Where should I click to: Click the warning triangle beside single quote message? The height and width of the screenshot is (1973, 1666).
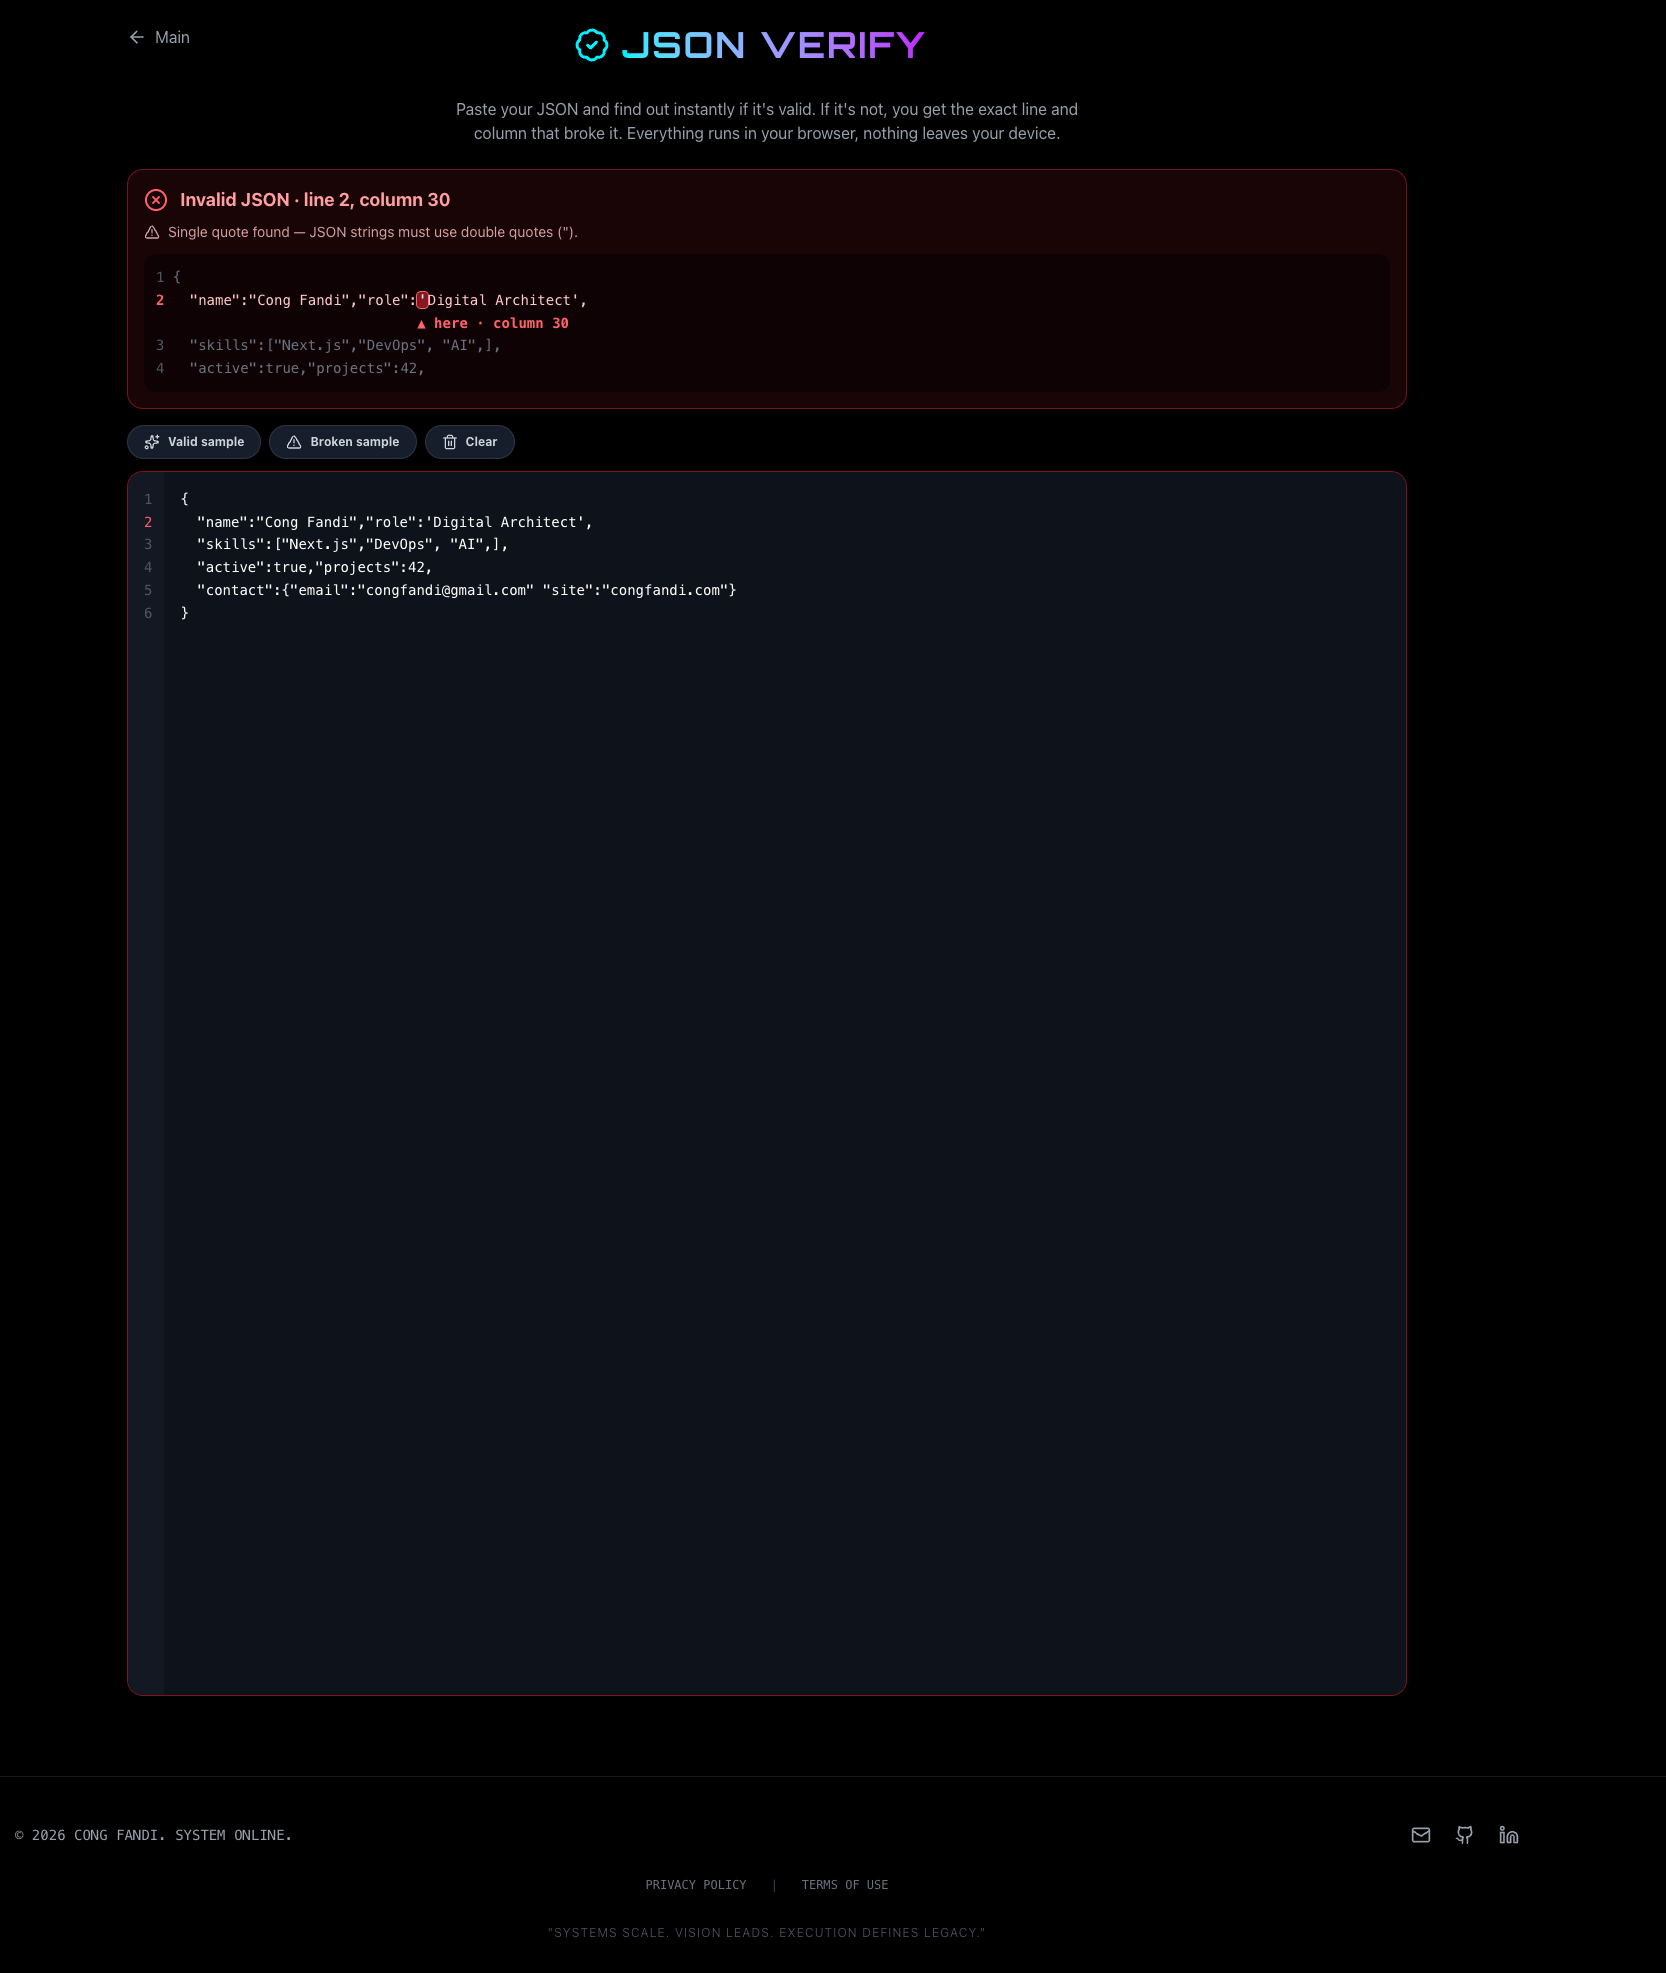(x=152, y=232)
